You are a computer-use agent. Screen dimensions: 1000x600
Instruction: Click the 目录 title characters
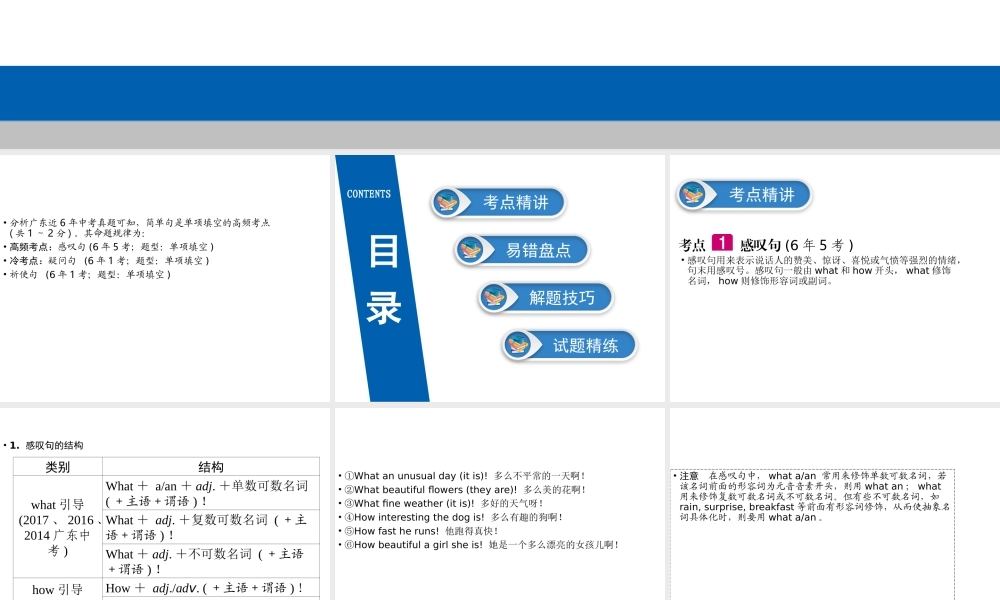(x=383, y=279)
